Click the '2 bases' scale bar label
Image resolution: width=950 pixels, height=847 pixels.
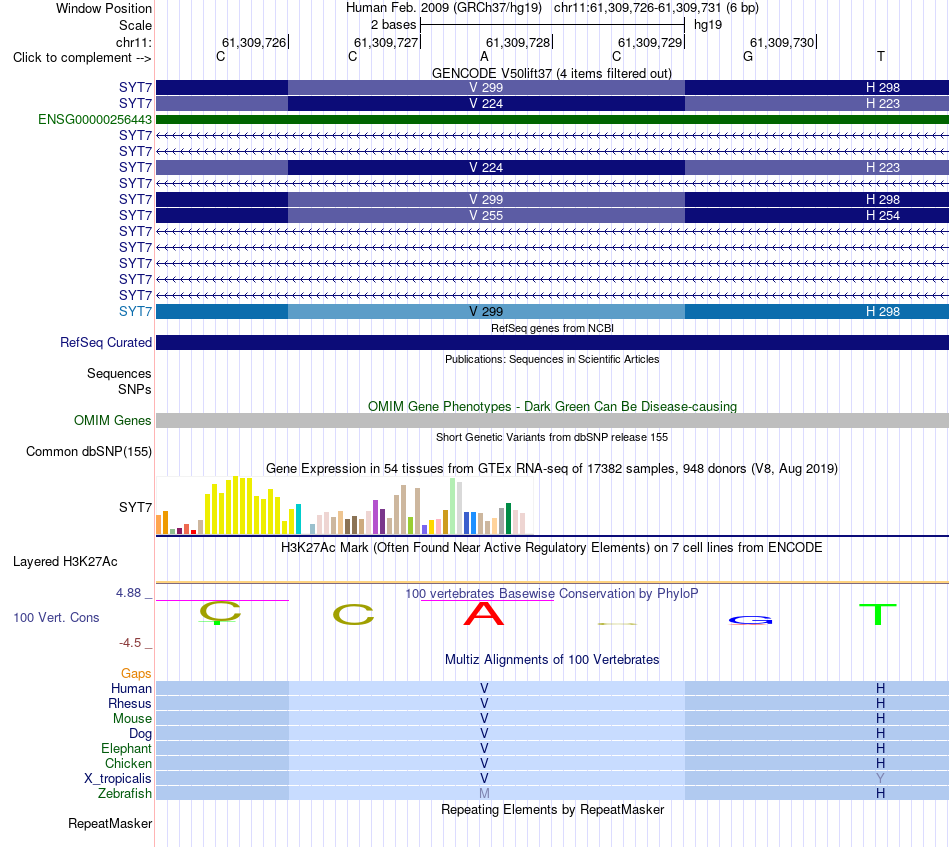pos(393,25)
